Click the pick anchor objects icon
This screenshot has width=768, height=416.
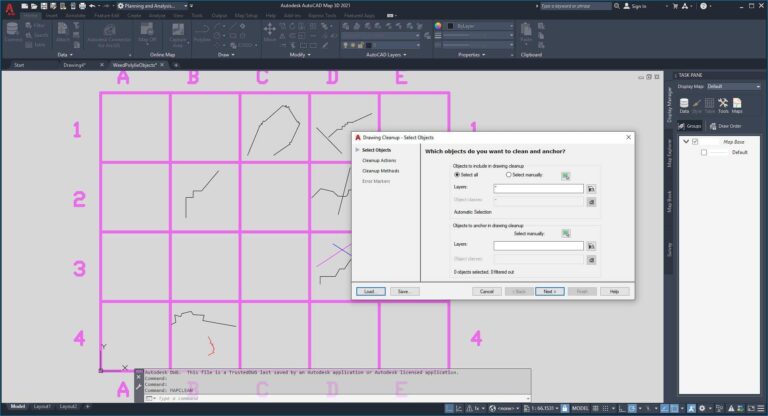566,234
